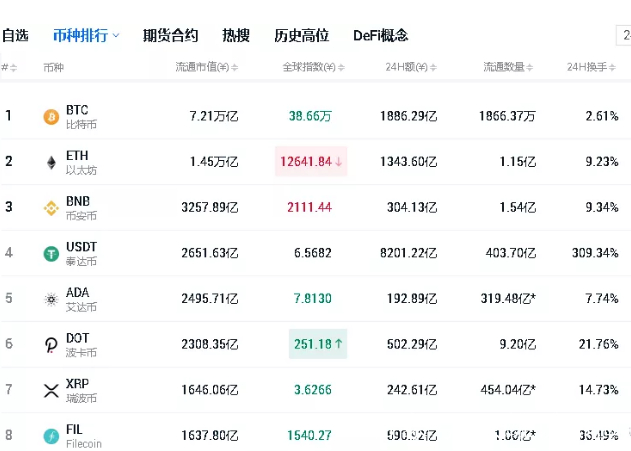Sort by 流通市值 column arrows
Screen dimensions: 631x451
click(x=235, y=68)
